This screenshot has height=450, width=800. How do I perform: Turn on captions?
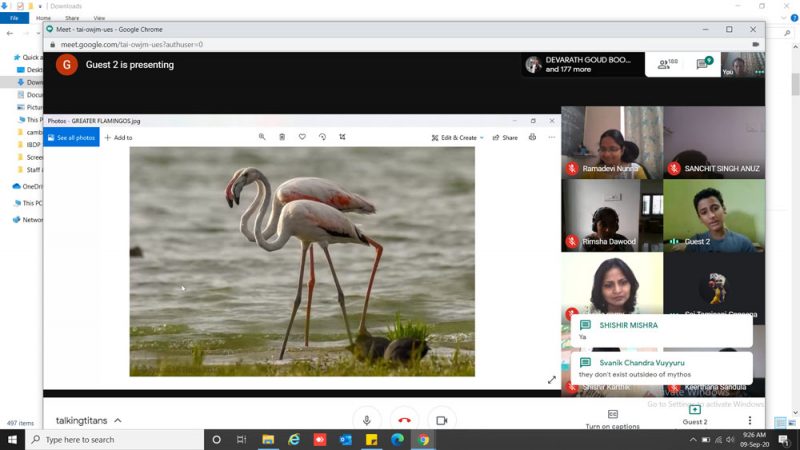point(612,419)
